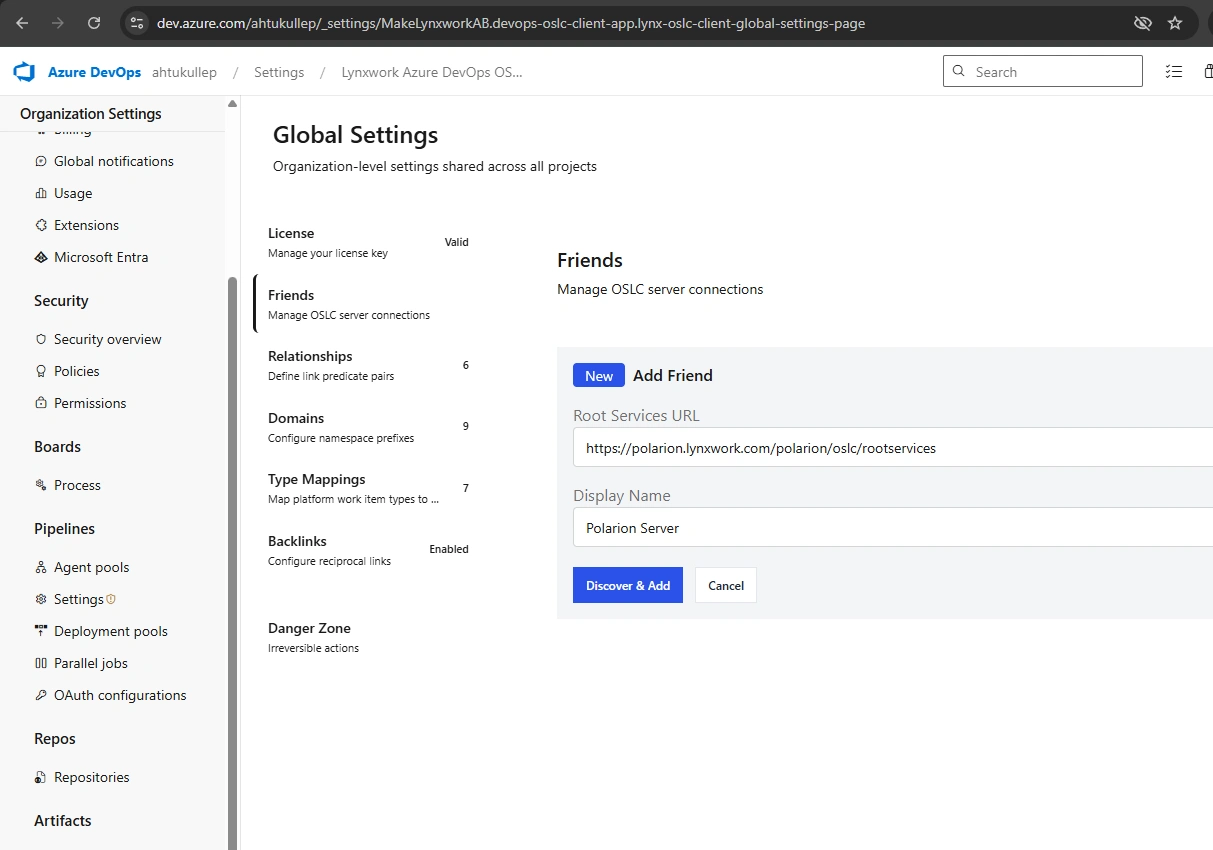Viewport: 1213px width, 850px height.
Task: Click the header Search box
Action: [1042, 71]
